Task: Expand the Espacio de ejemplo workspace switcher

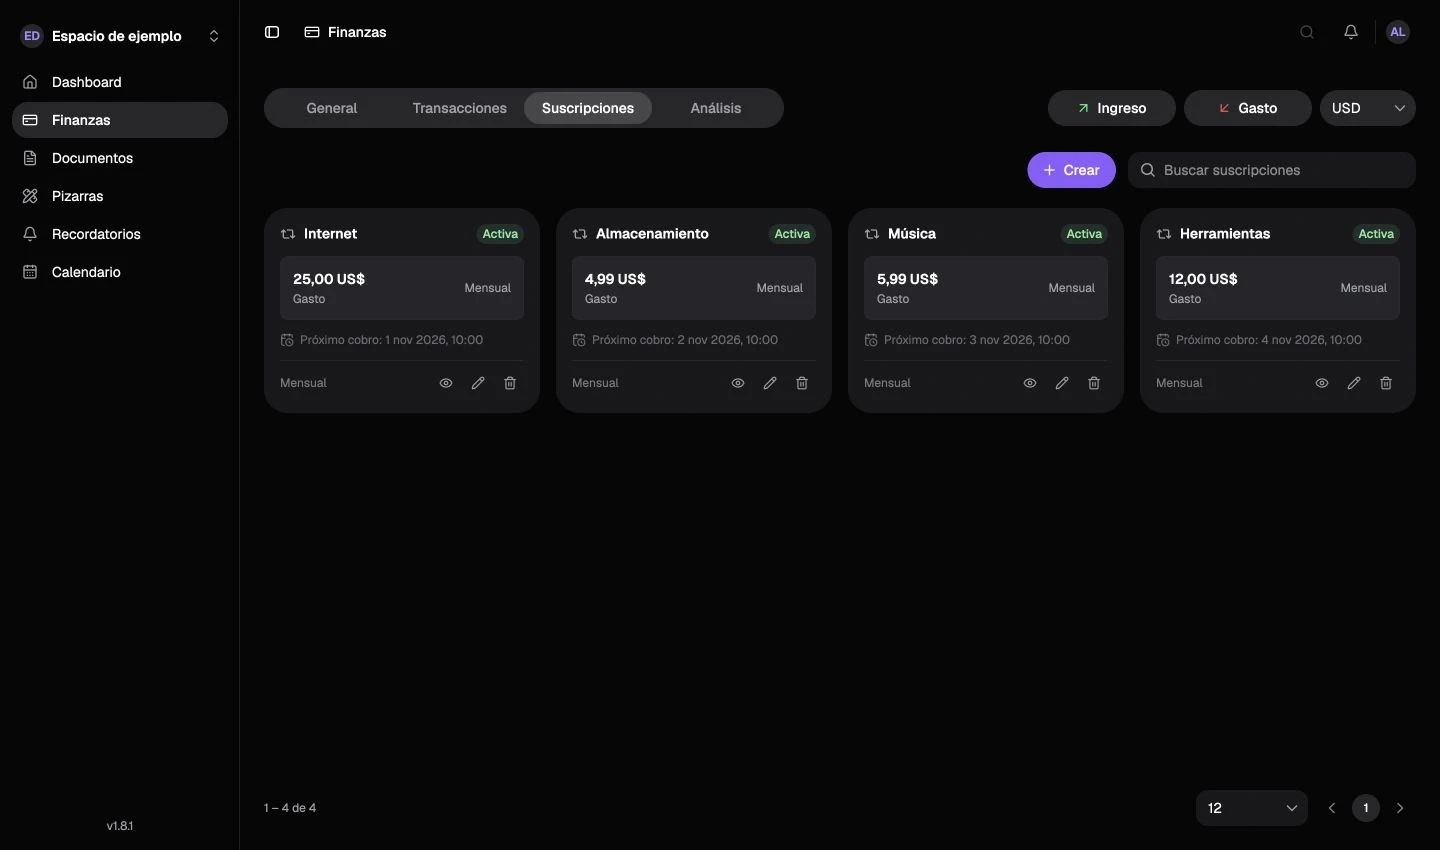Action: pos(120,36)
